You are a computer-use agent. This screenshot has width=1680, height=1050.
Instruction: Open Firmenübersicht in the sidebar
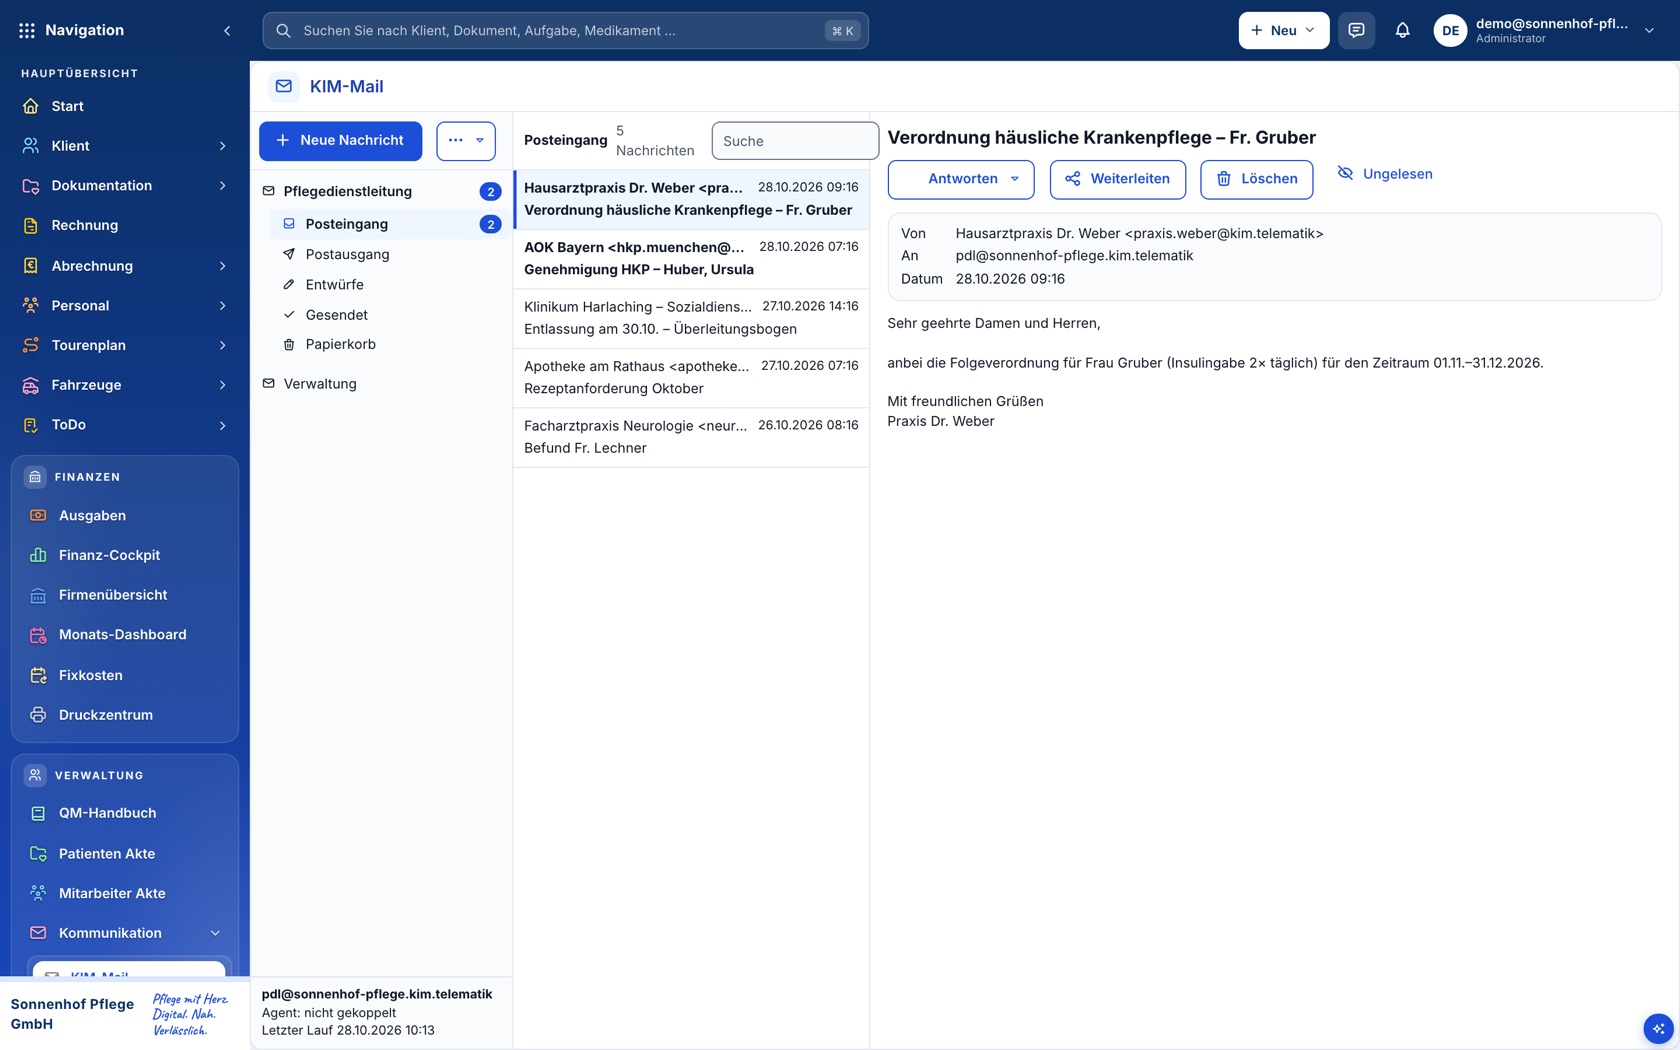(x=125, y=595)
